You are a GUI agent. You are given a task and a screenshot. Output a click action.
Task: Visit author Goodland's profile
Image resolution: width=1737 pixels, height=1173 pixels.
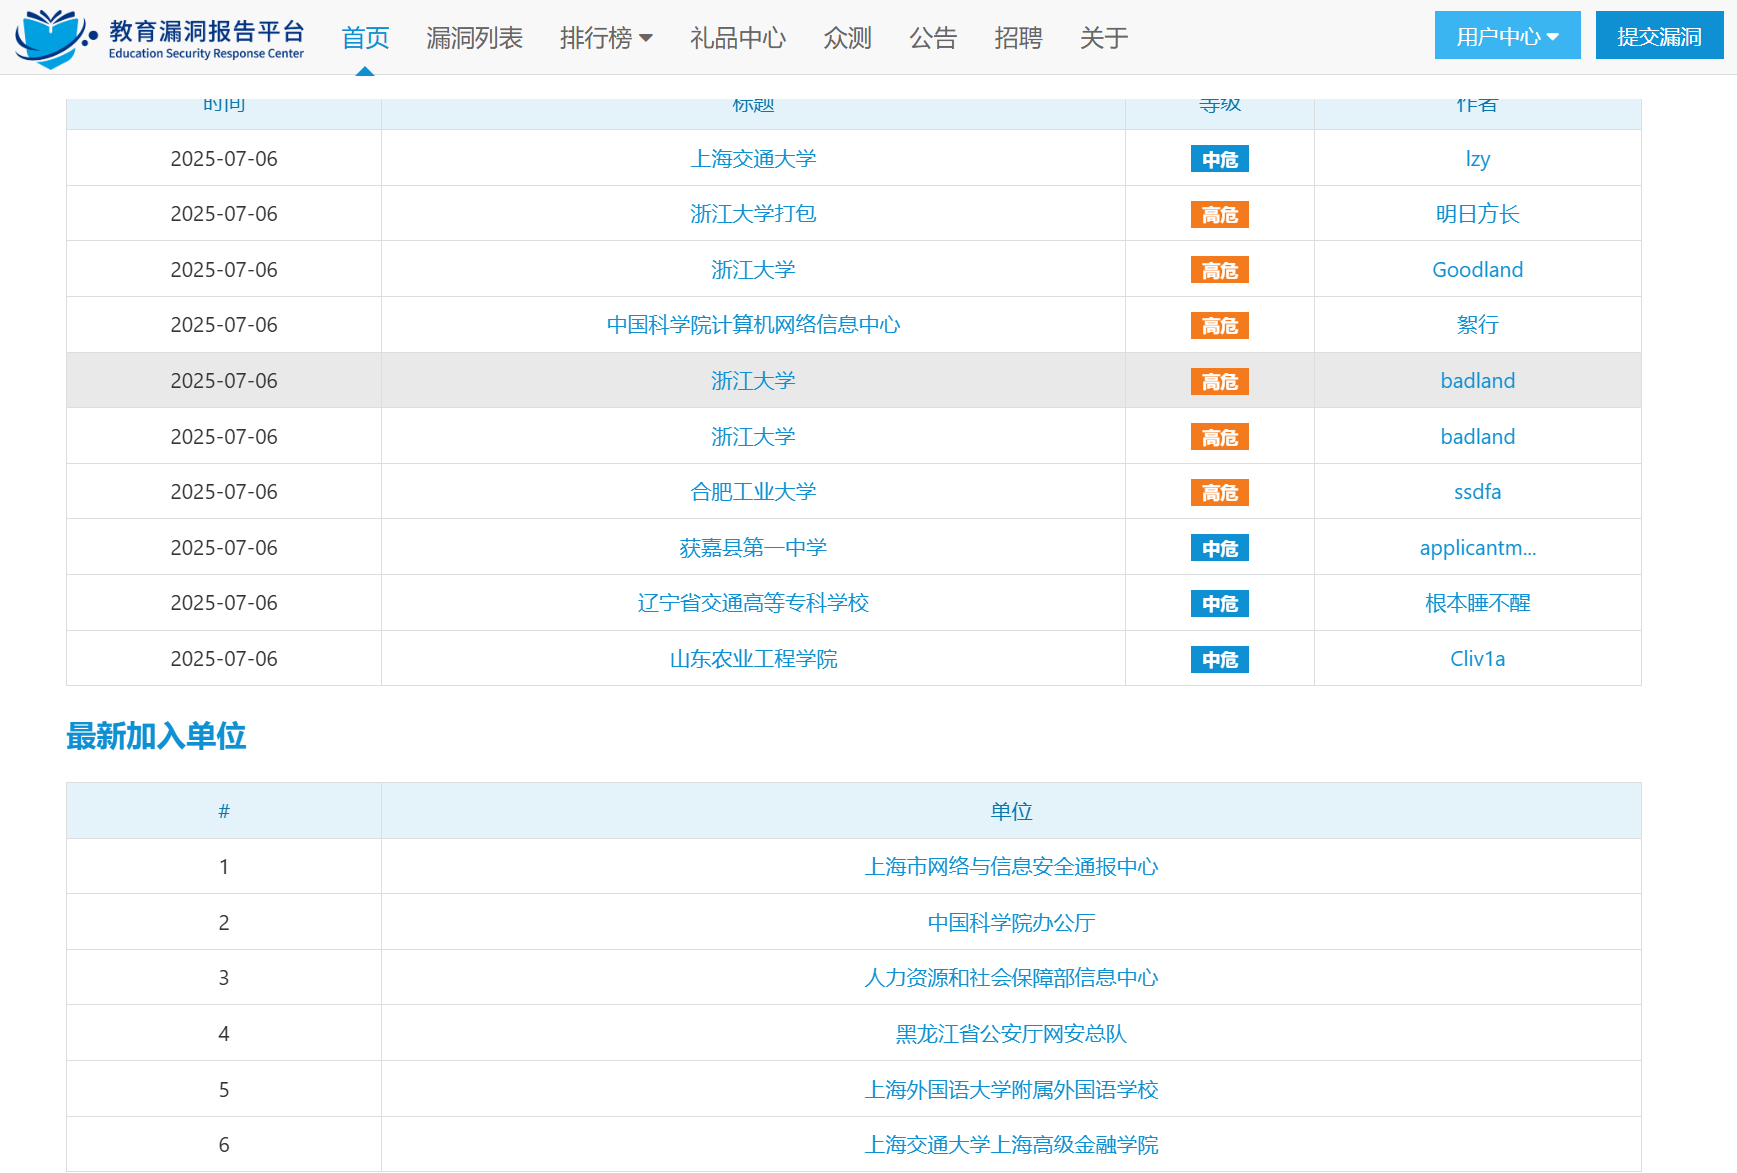[x=1477, y=269]
